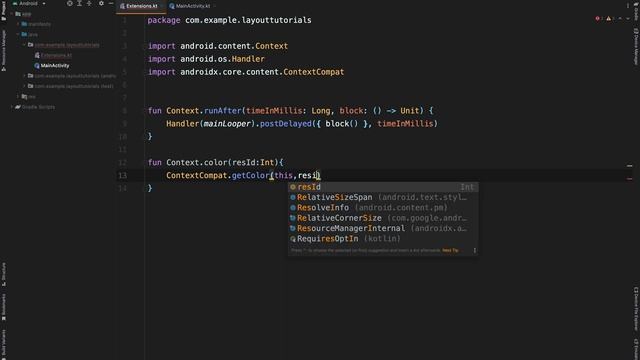The image size is (640, 360).
Task: Open the Resource Manager side panel
Action: tap(4, 50)
